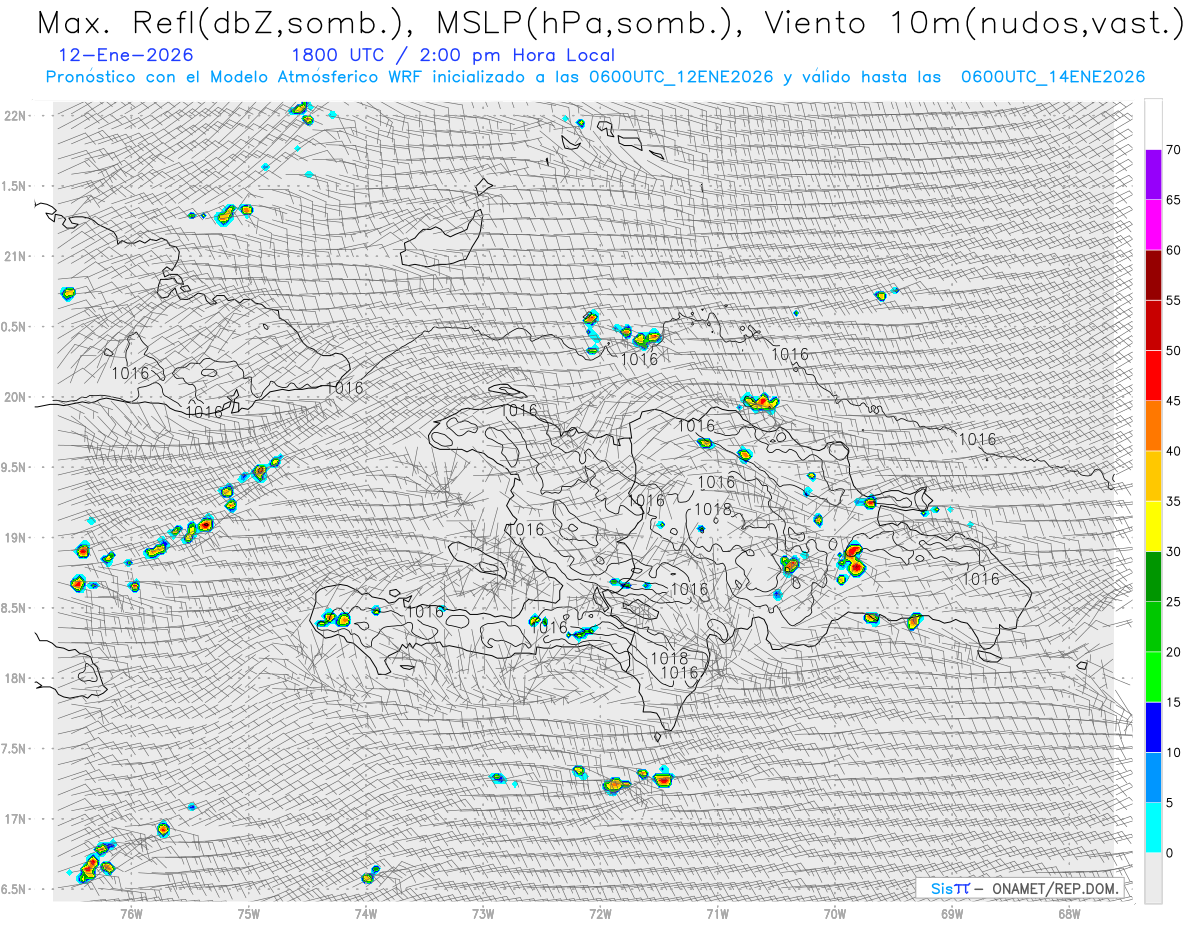The width and height of the screenshot is (1200, 927).
Task: Click the '68W' longitude axis label
Action: [x=1069, y=913]
